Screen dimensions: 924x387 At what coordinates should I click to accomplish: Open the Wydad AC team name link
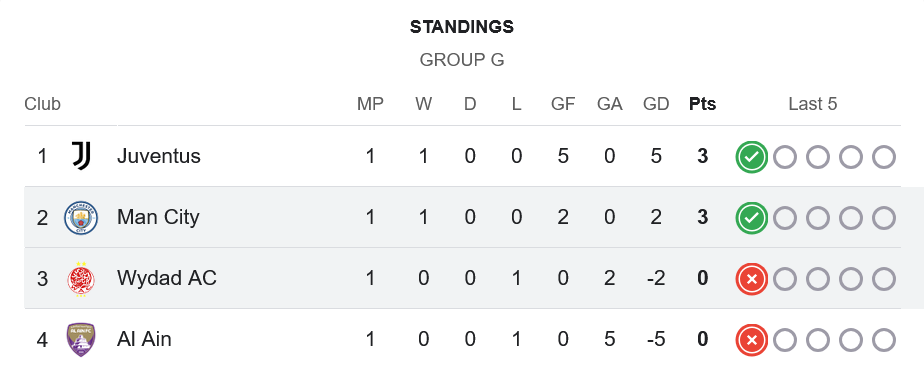(167, 278)
